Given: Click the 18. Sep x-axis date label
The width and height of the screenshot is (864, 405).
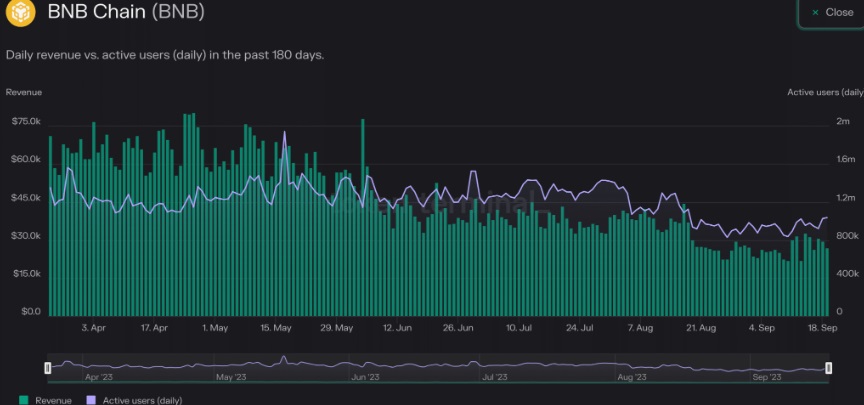Looking at the screenshot, I should (823, 328).
